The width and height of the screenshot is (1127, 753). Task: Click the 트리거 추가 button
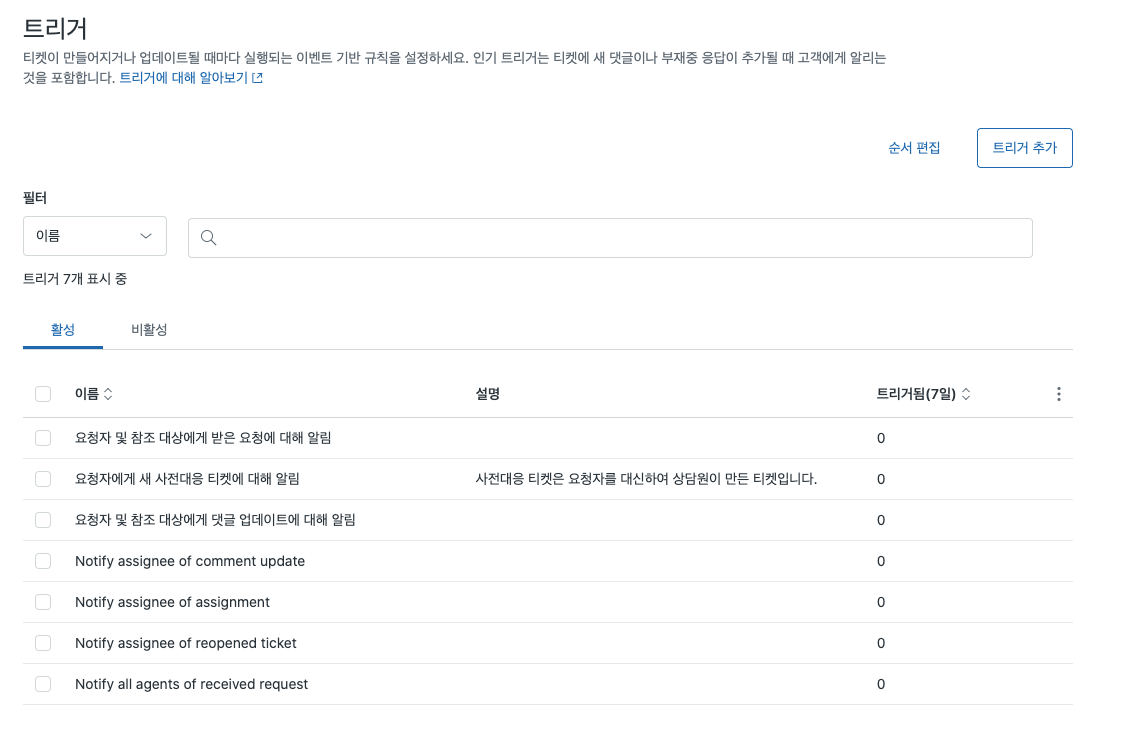click(x=1024, y=148)
